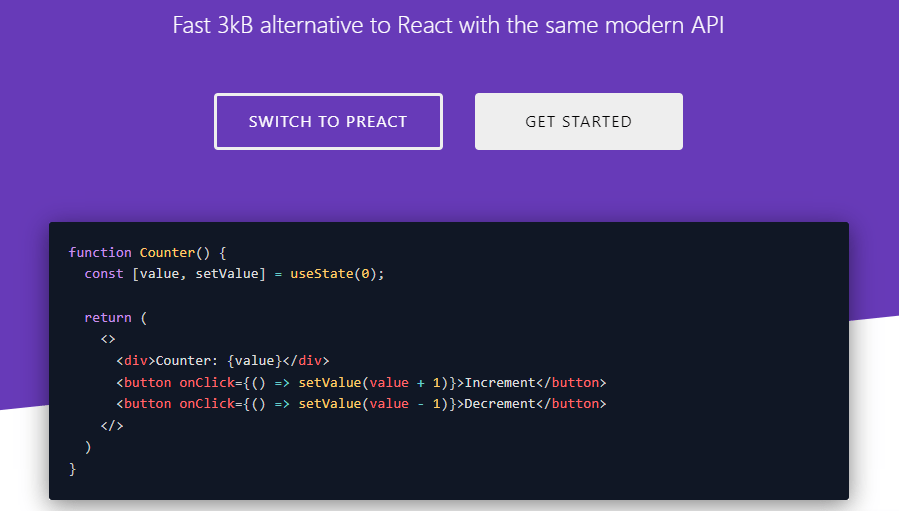The width and height of the screenshot is (899, 511).
Task: Click the 'return (' code line
Action: (x=115, y=318)
